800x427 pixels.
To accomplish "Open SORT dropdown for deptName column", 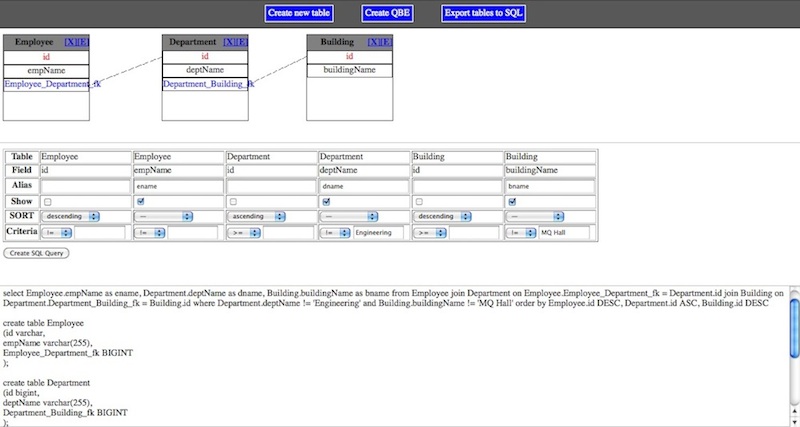I will [x=349, y=216].
